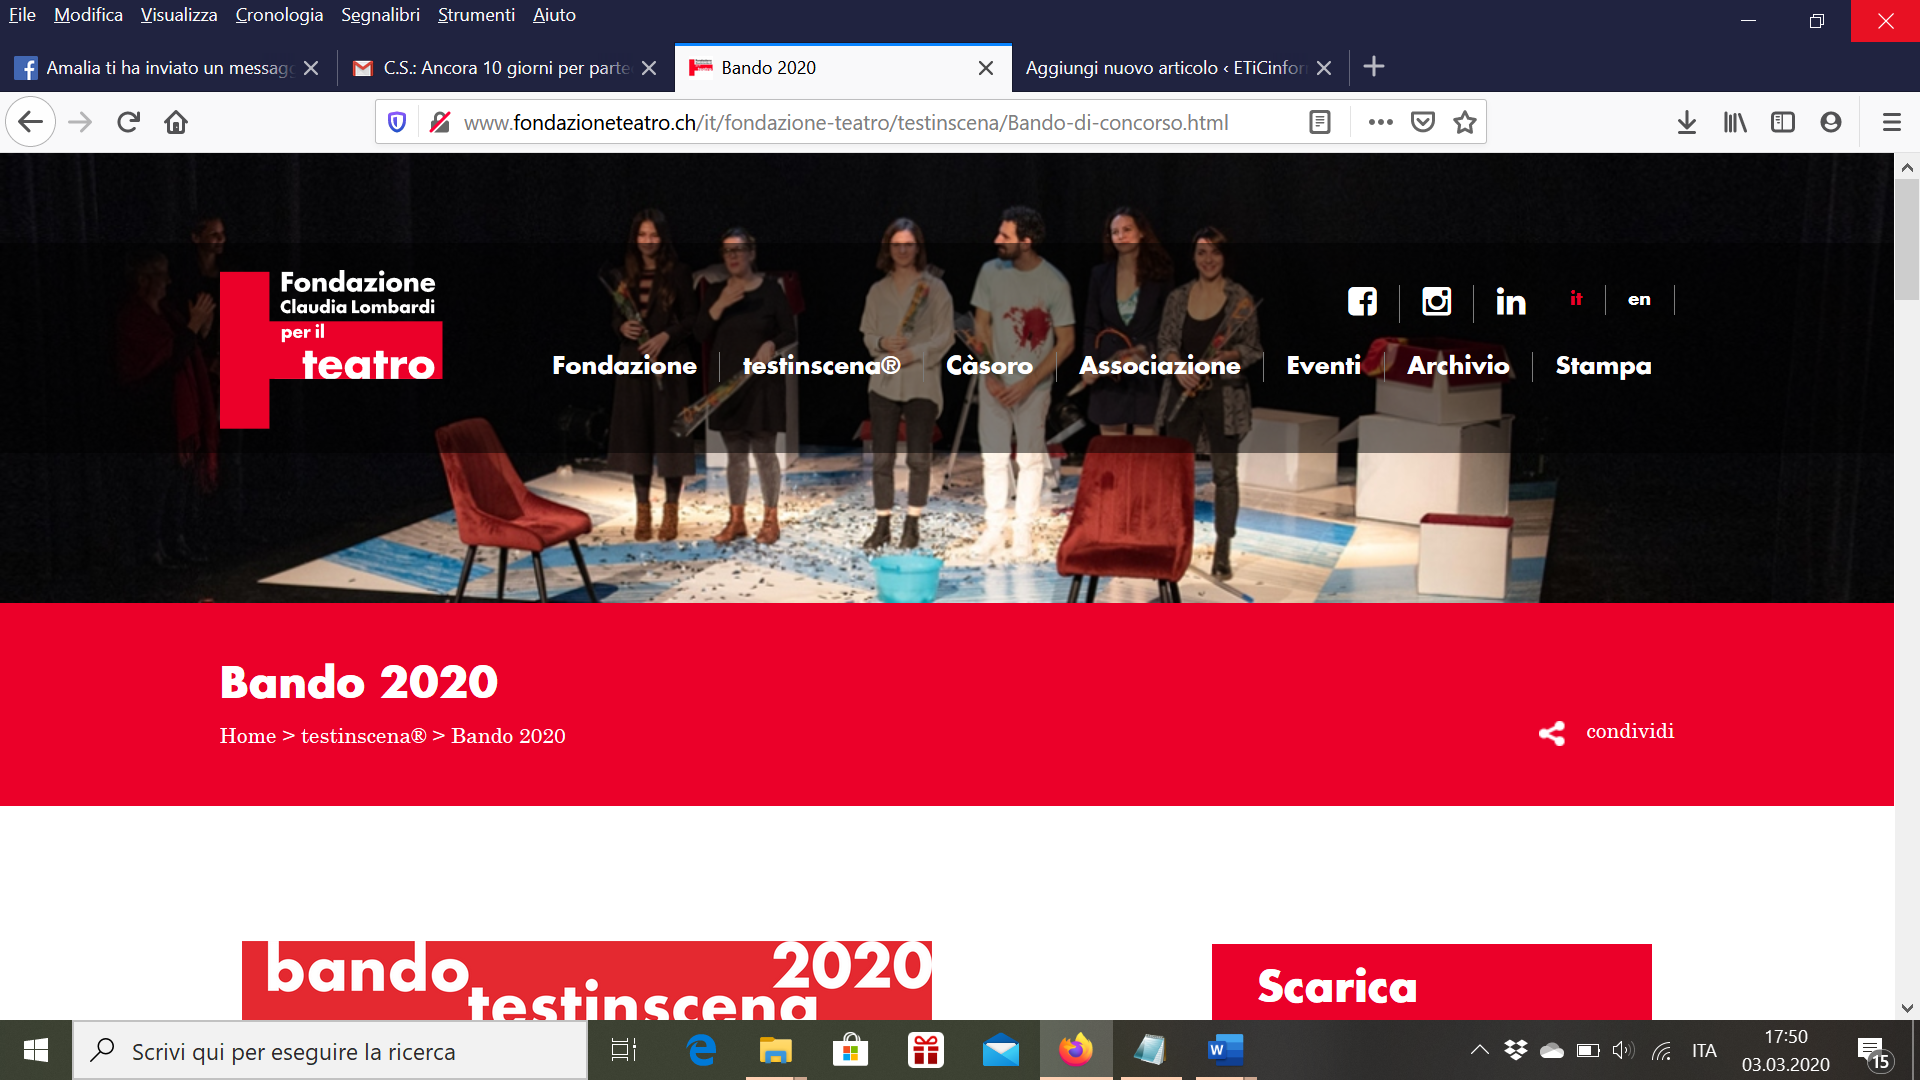This screenshot has width=1920, height=1080.
Task: Launch Microsoft Edge from taskbar
Action: (701, 1051)
